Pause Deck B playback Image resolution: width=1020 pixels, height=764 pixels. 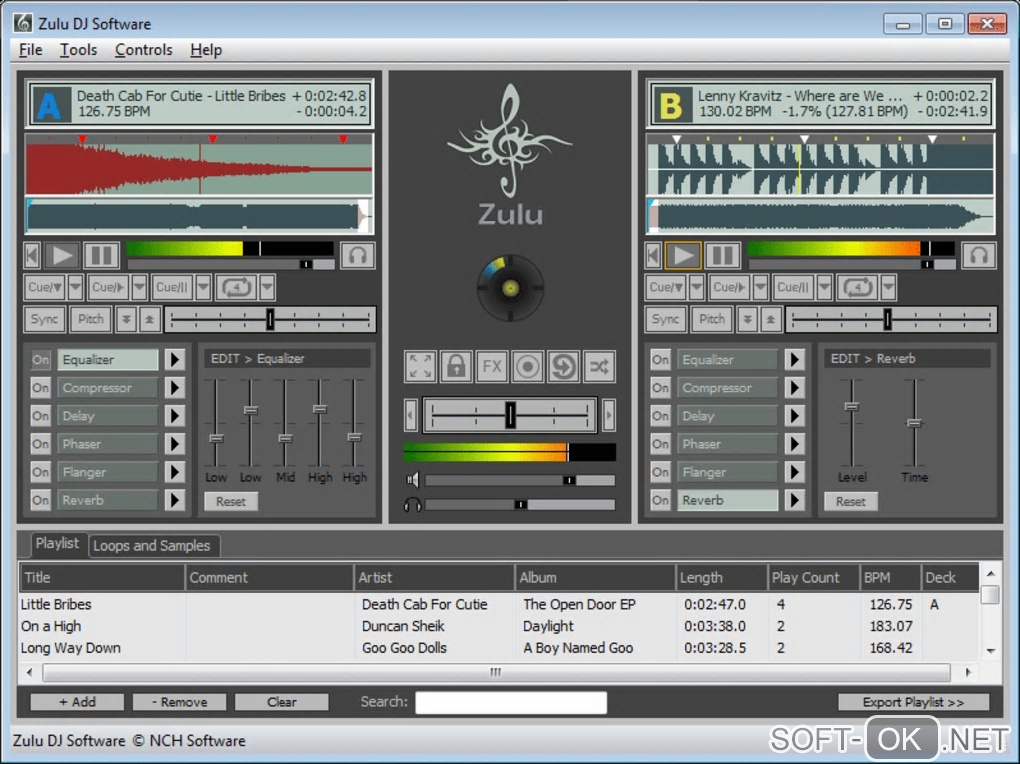point(723,255)
